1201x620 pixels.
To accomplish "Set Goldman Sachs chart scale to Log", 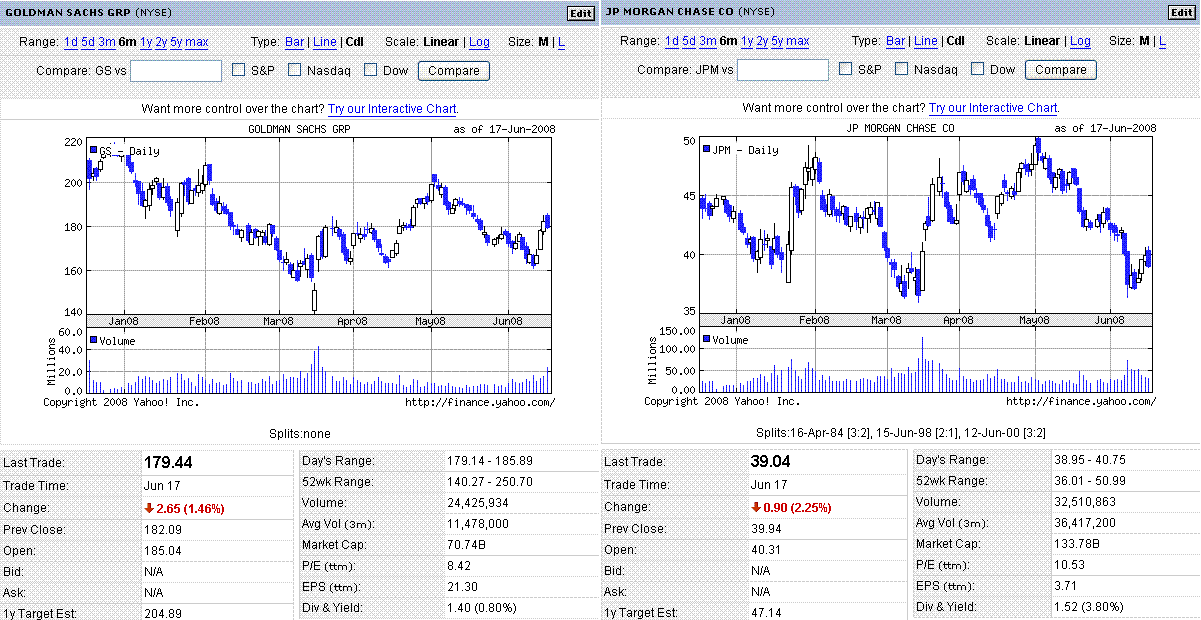I will coord(479,42).
